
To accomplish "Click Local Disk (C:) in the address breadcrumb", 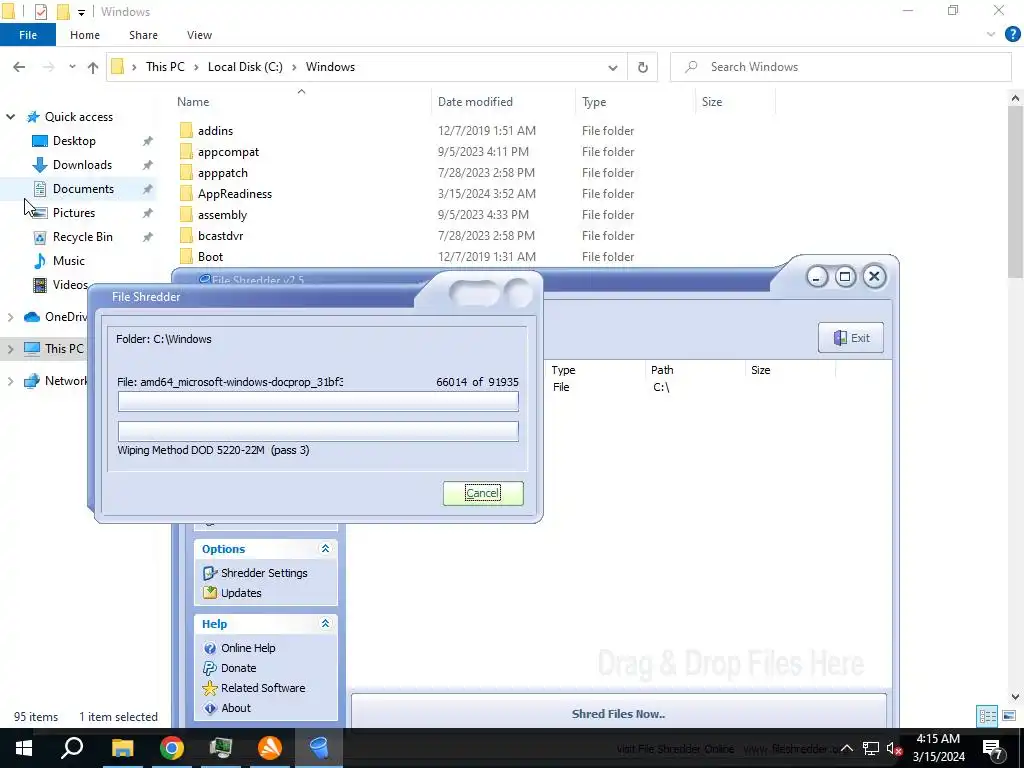I will (245, 67).
